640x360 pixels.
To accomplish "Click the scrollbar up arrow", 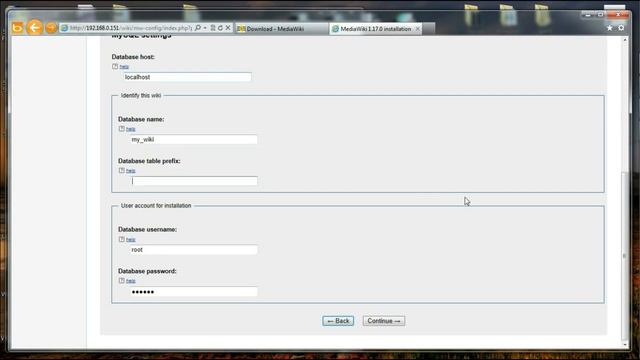I will tap(624, 40).
